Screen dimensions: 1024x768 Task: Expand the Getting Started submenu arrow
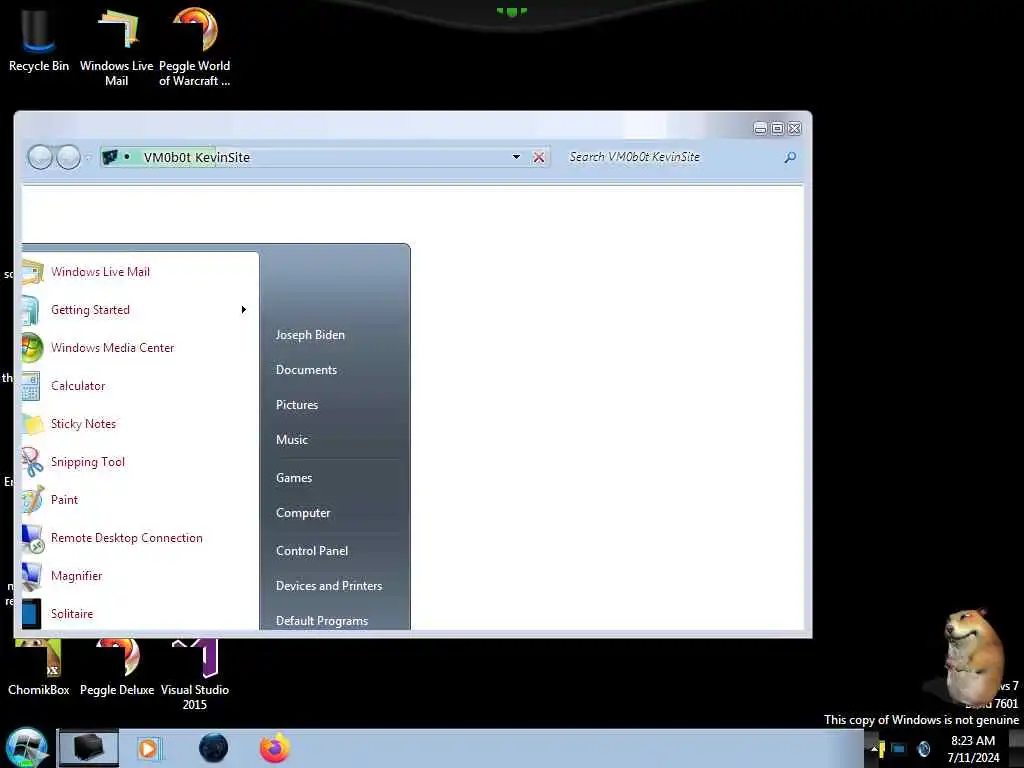(244, 310)
